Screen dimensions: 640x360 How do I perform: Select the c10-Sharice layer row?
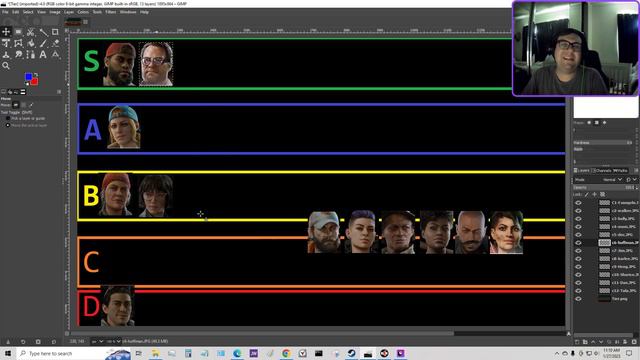[605, 275]
